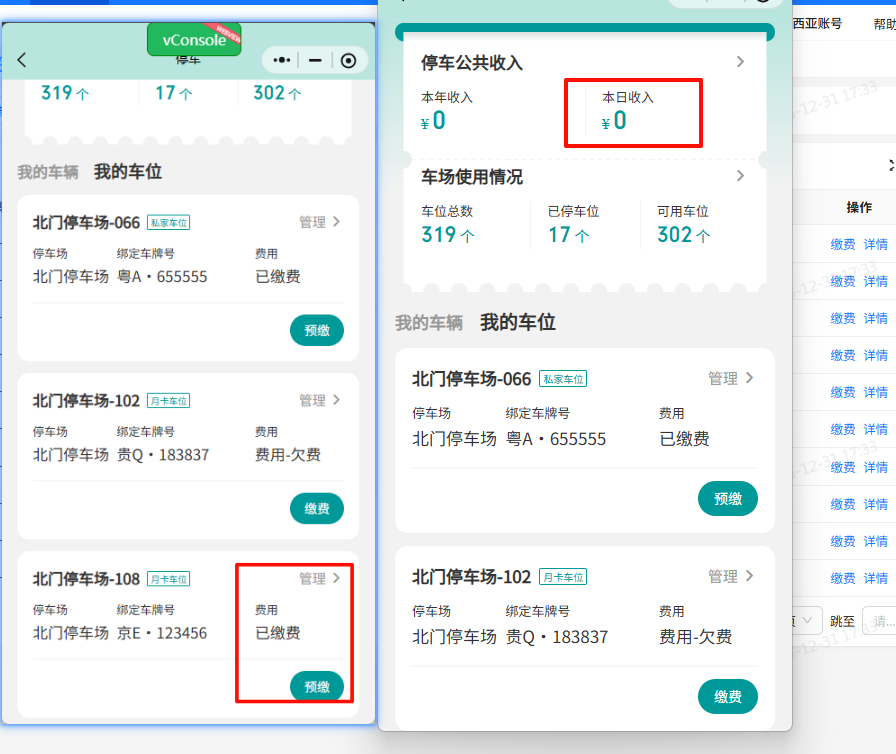Open the vConsole debug panel

[x=193, y=40]
